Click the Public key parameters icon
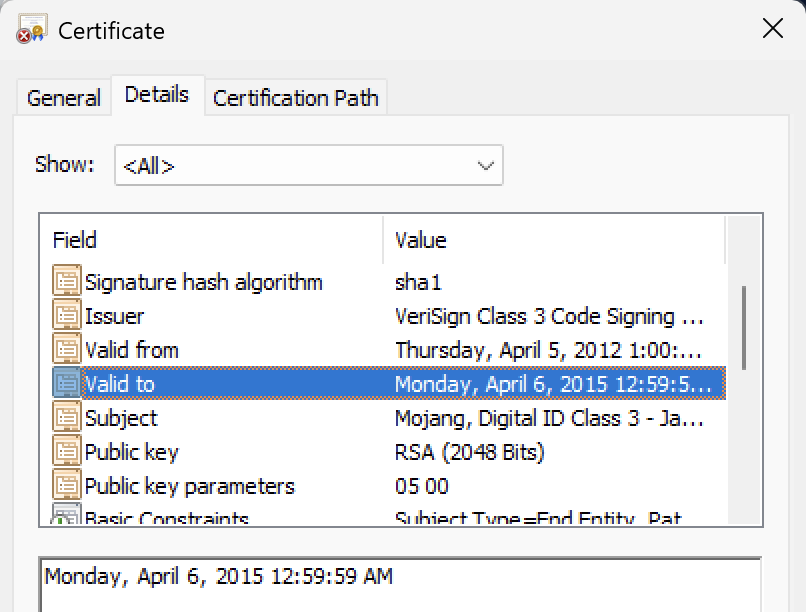The height and width of the screenshot is (612, 806). (x=66, y=486)
